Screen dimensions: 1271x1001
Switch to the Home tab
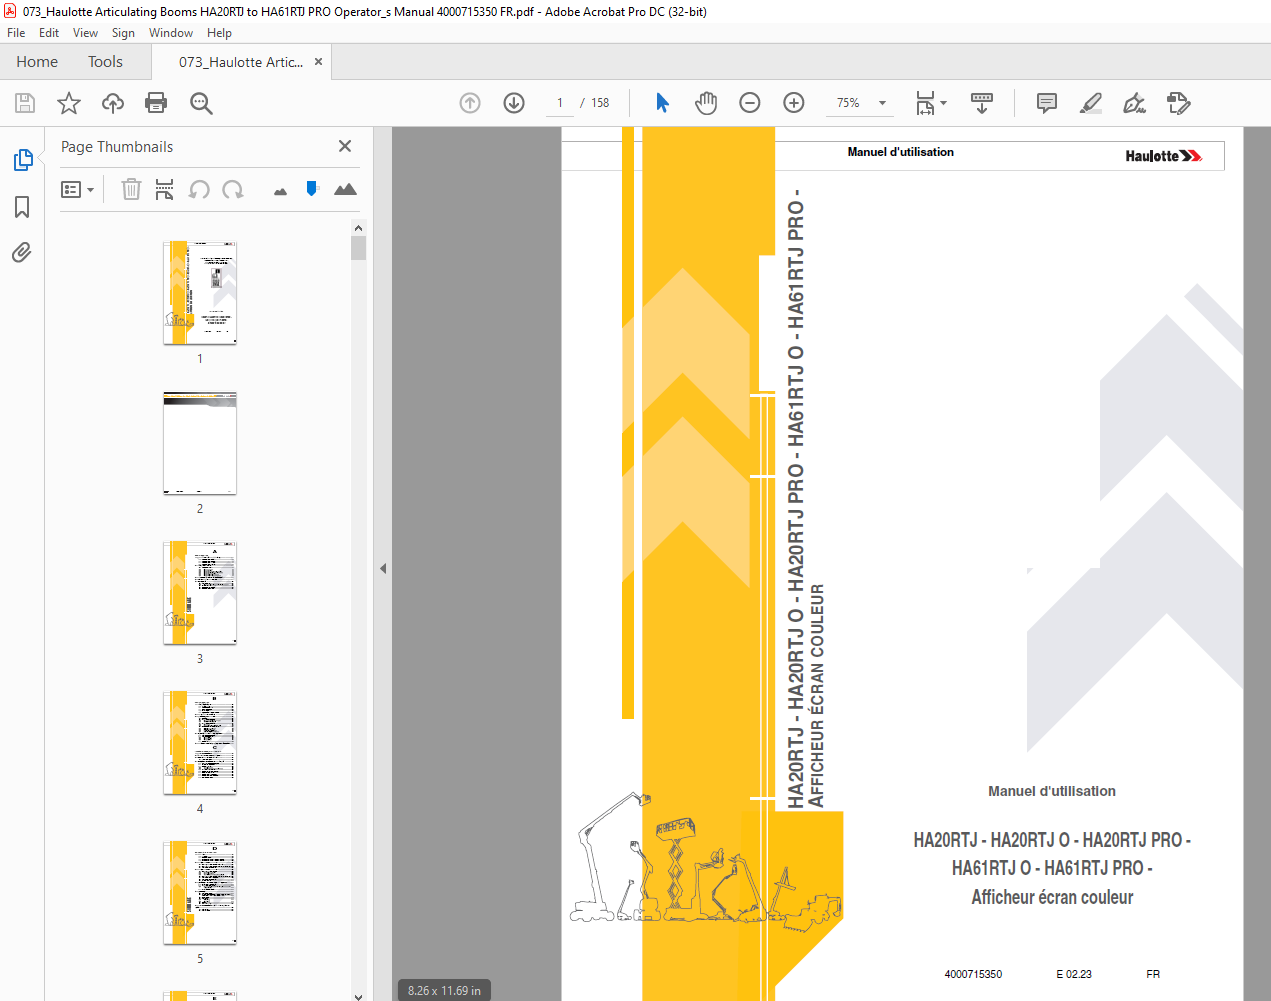click(37, 62)
